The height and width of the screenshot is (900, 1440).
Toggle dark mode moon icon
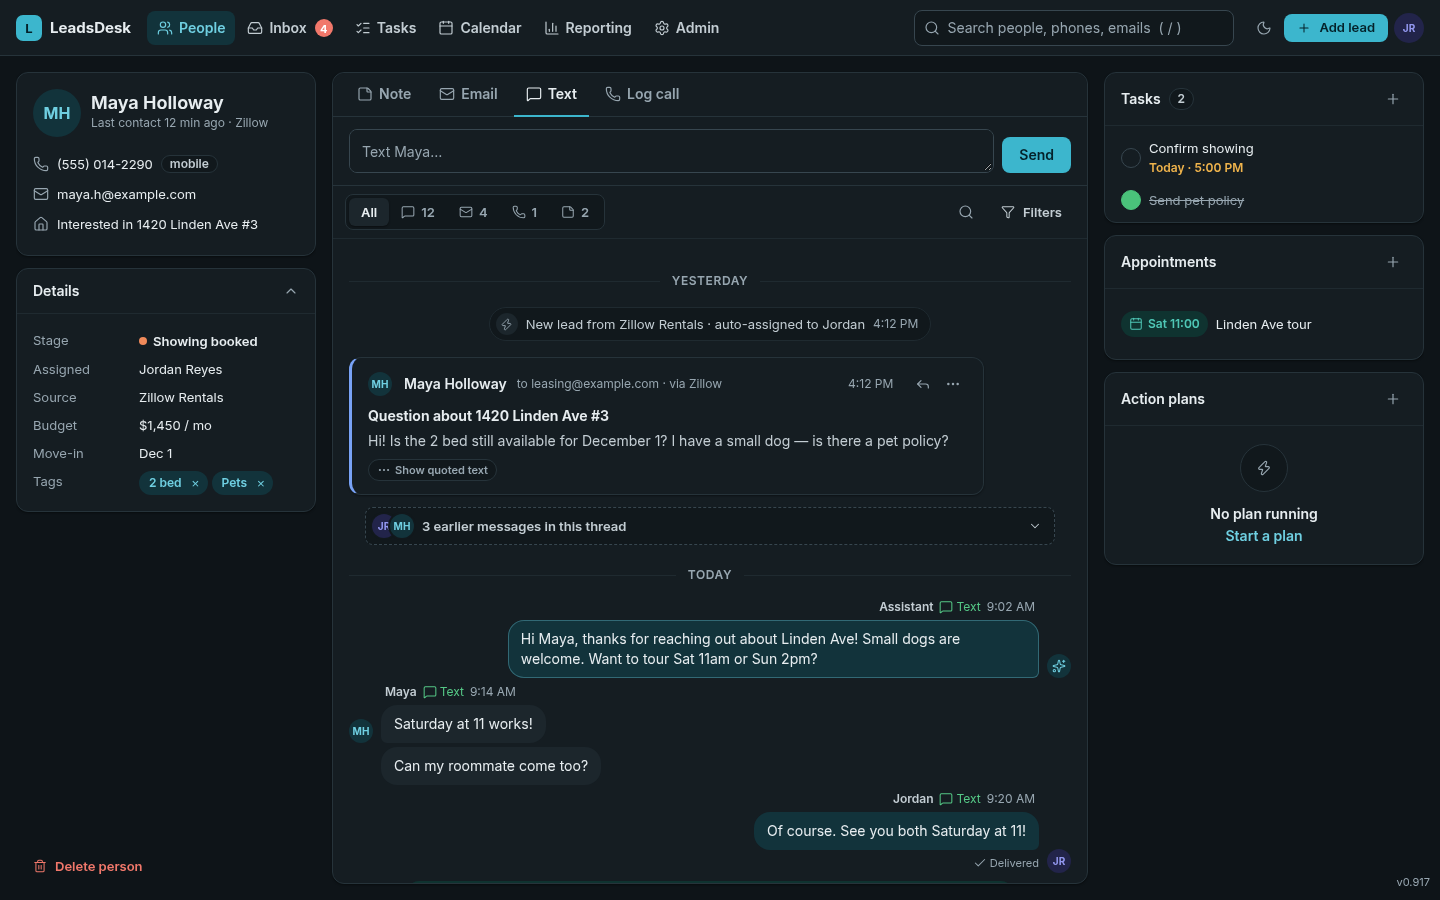1264,28
